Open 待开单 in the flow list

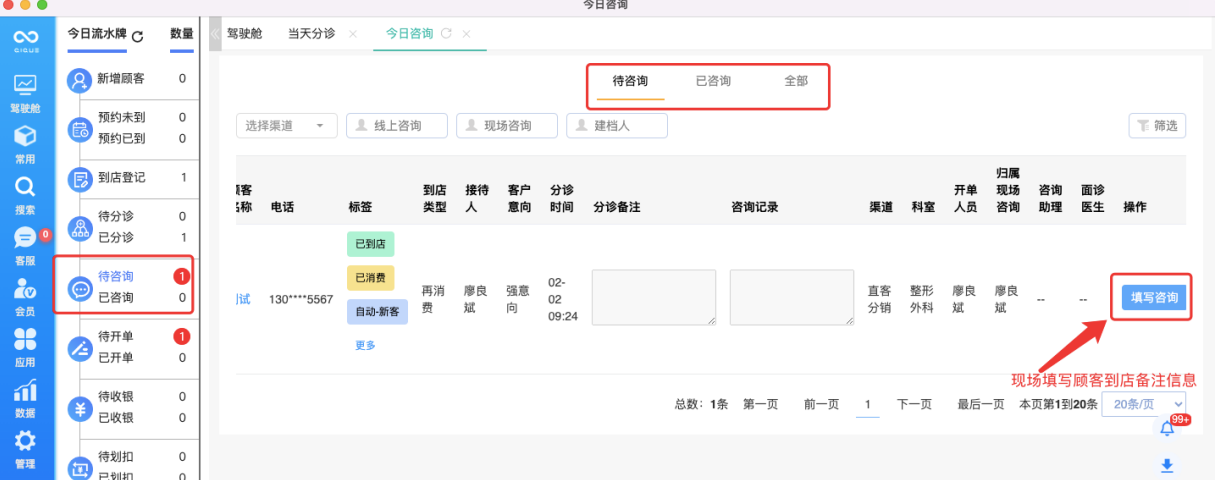115,336
